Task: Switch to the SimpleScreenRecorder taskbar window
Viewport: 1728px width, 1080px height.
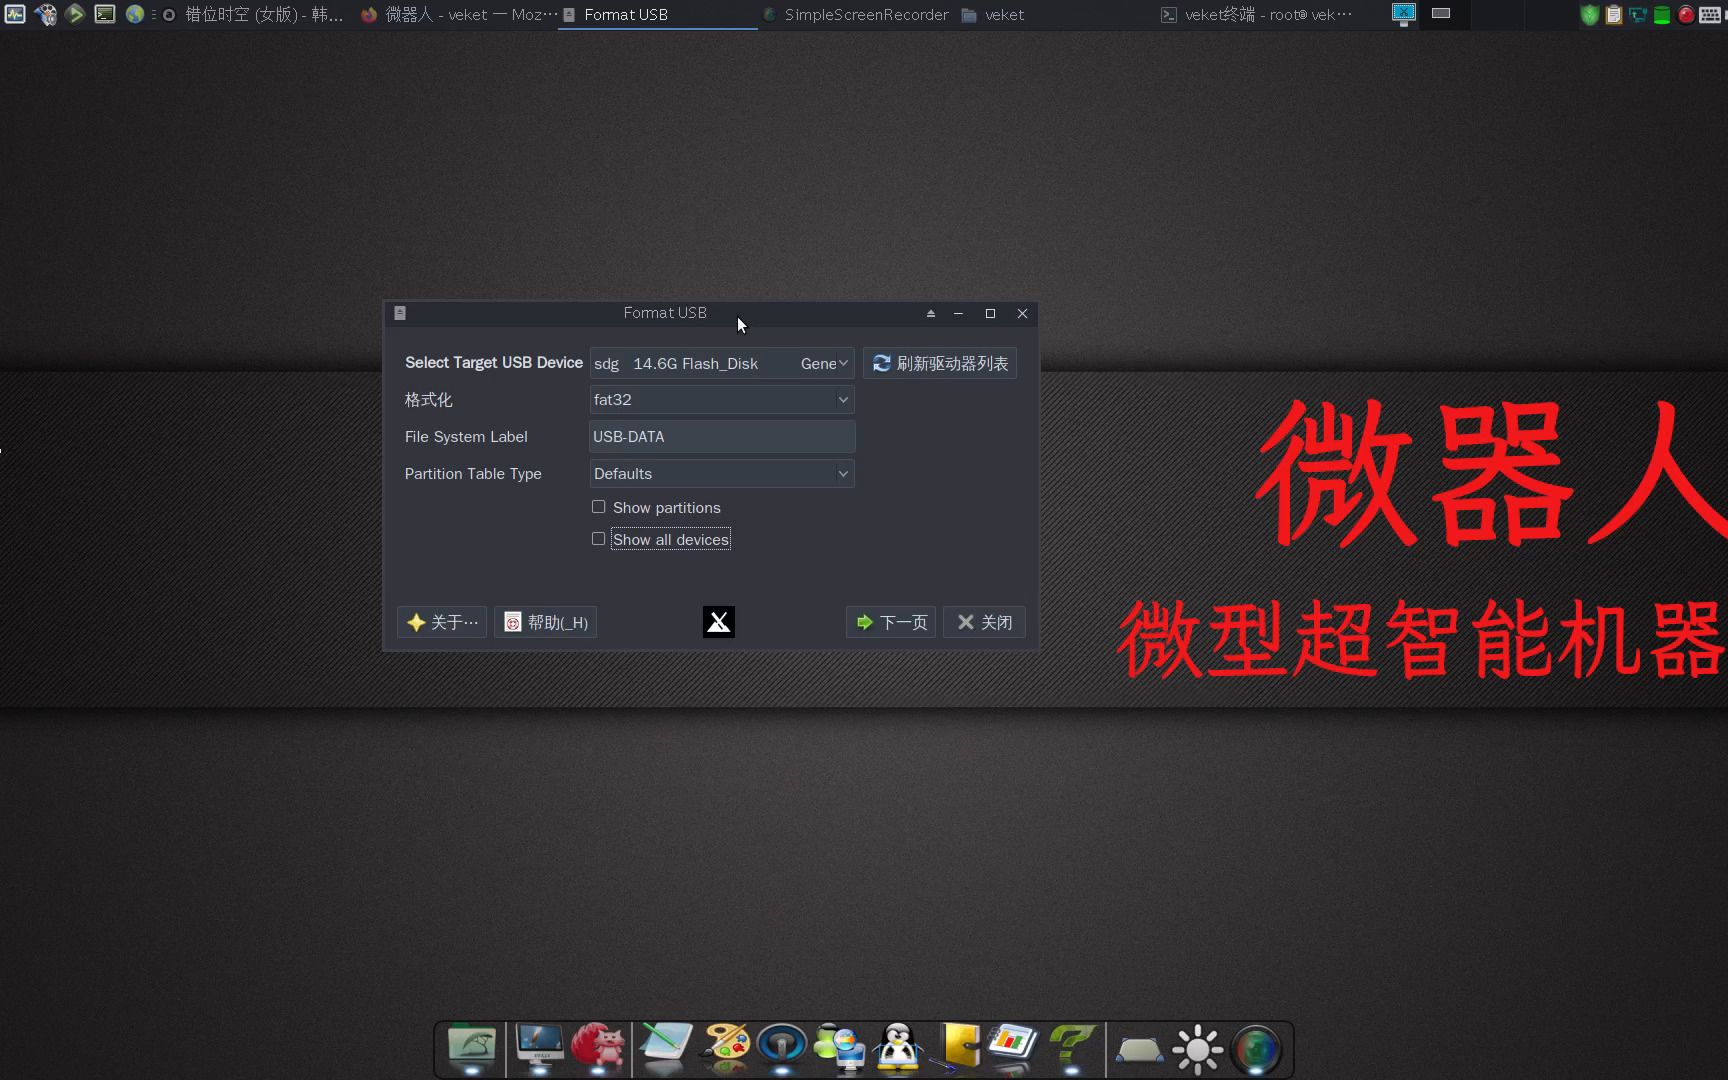Action: click(x=856, y=15)
